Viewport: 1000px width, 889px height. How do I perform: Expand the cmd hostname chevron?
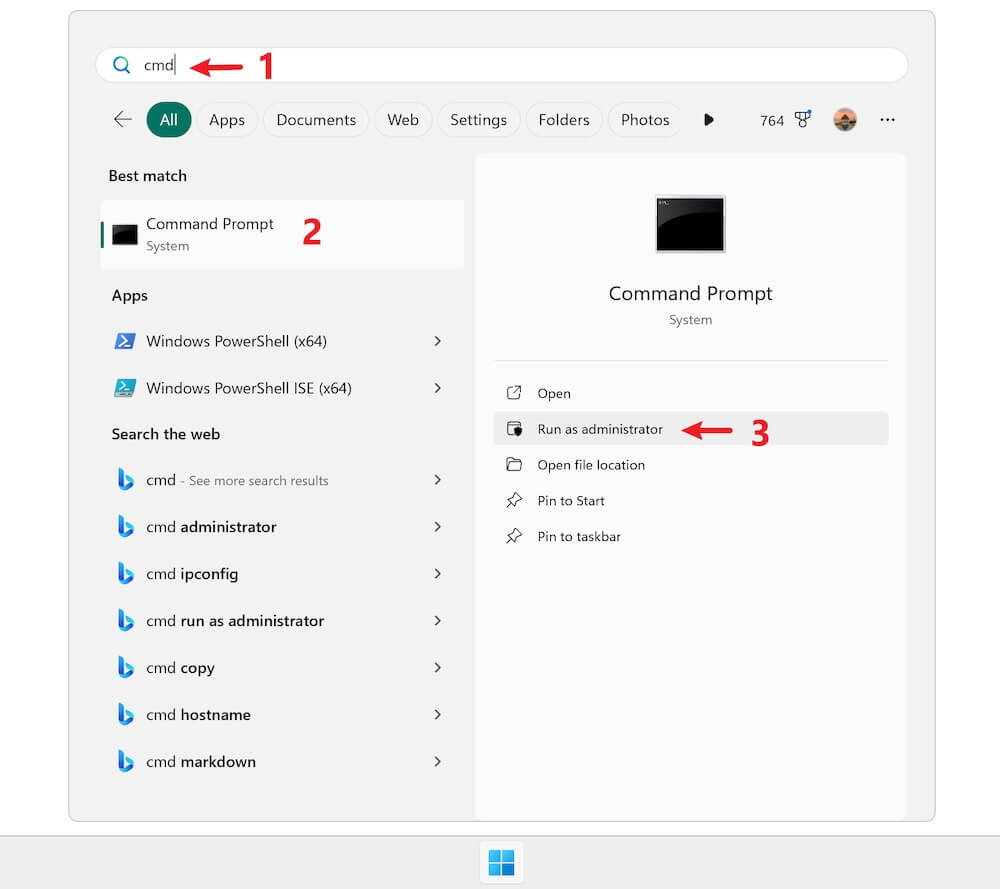pos(438,715)
